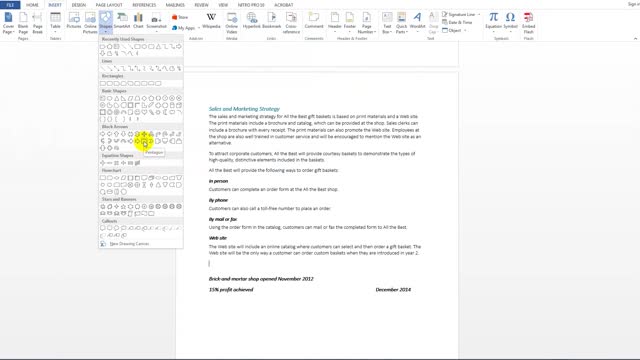This screenshot has width=640, height=360.
Task: Click the '15% profit achieved' line
Action: pyautogui.click(x=231, y=289)
